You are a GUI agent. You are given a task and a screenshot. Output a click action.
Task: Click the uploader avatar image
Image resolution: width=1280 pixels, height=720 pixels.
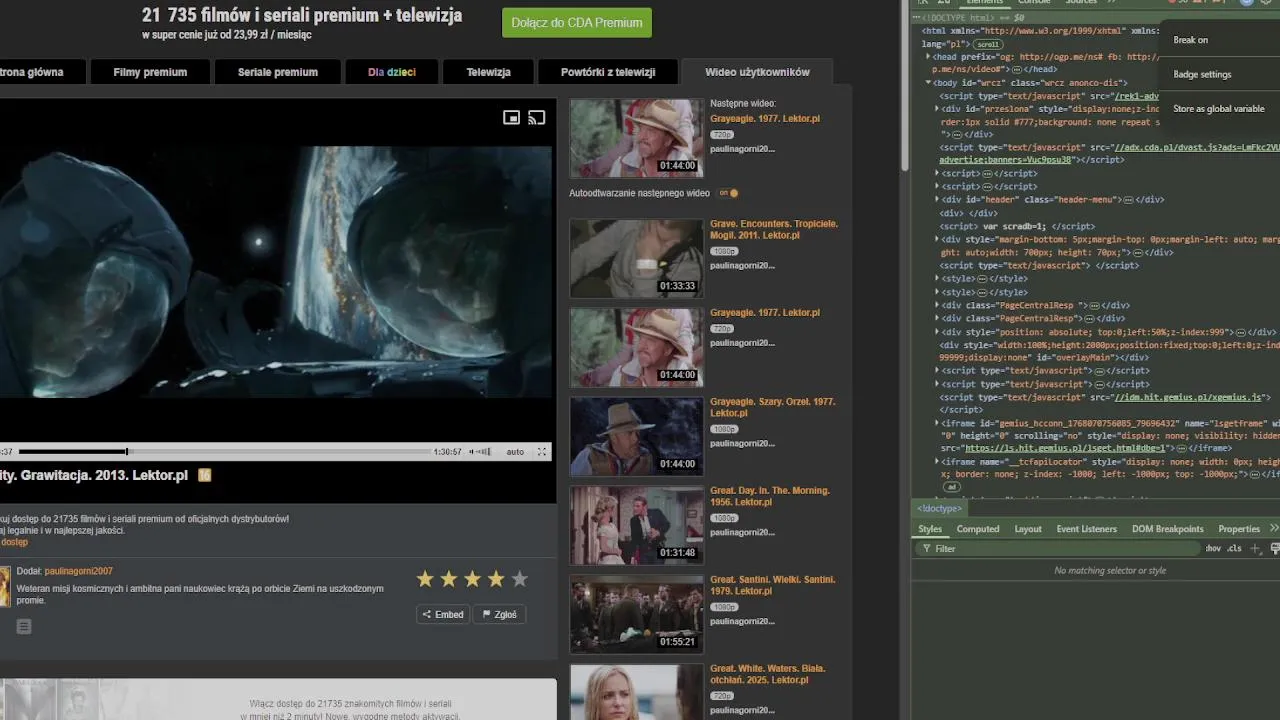(5, 586)
